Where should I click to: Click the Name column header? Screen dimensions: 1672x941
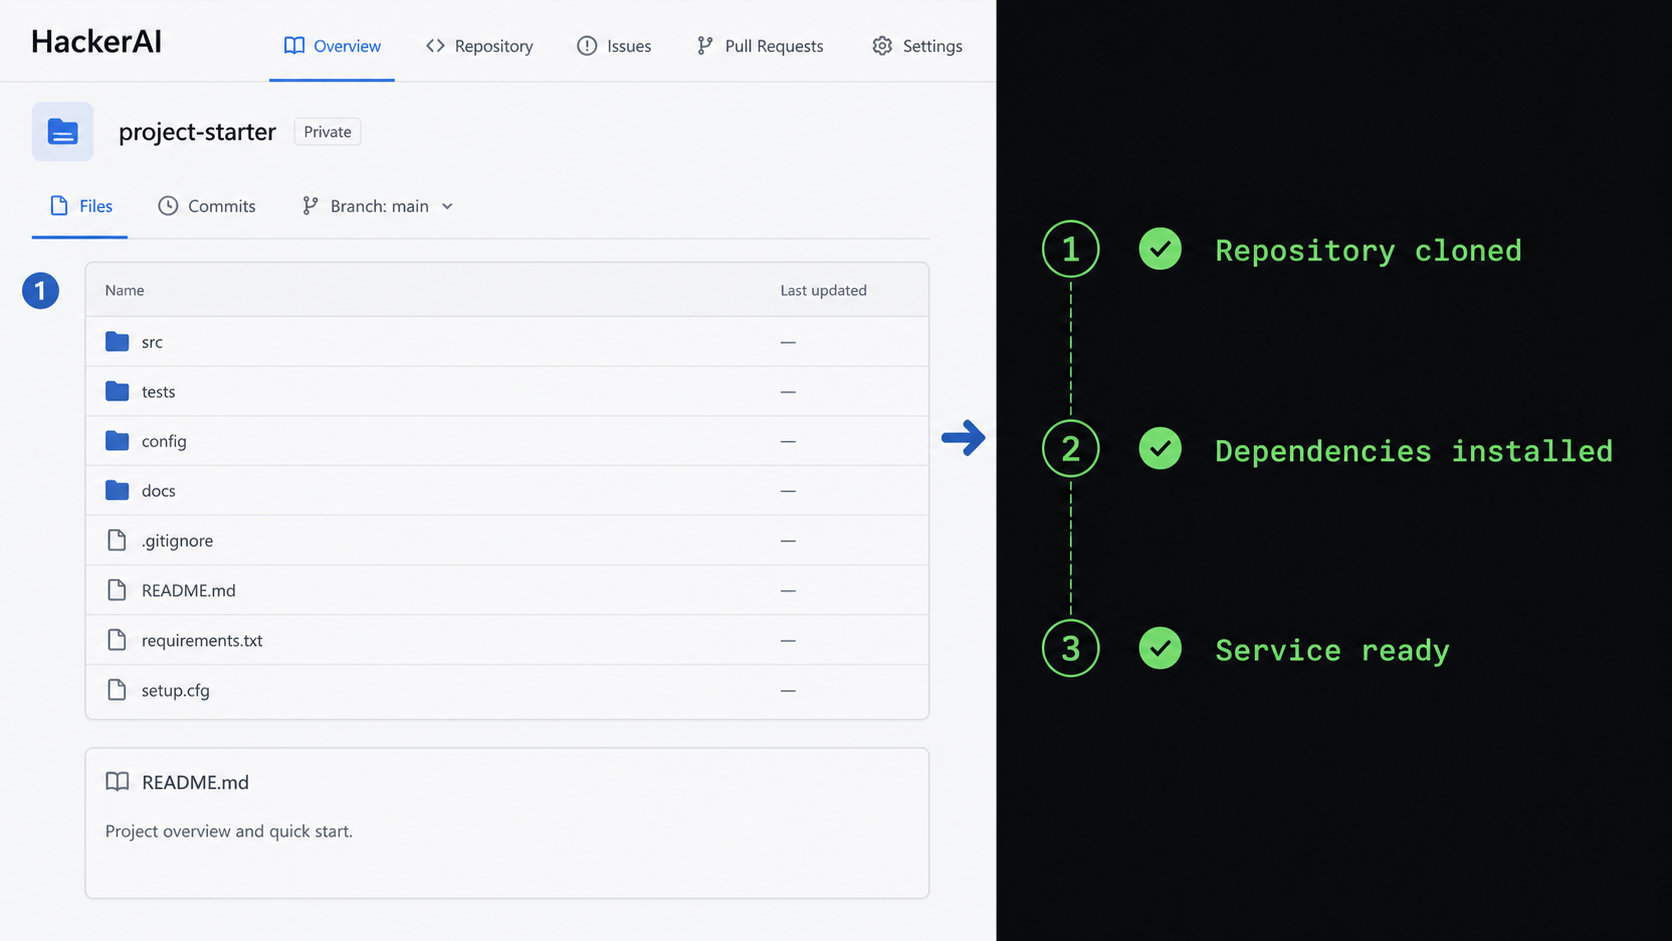[x=125, y=290]
